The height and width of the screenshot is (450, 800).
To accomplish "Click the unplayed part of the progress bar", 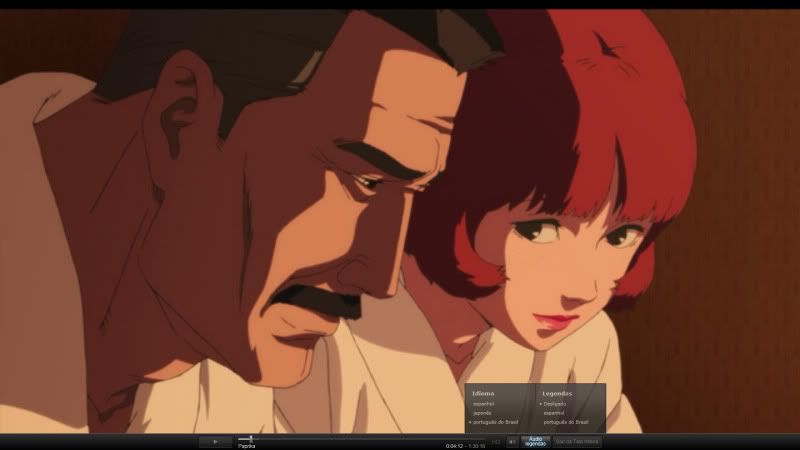I will tap(350, 438).
